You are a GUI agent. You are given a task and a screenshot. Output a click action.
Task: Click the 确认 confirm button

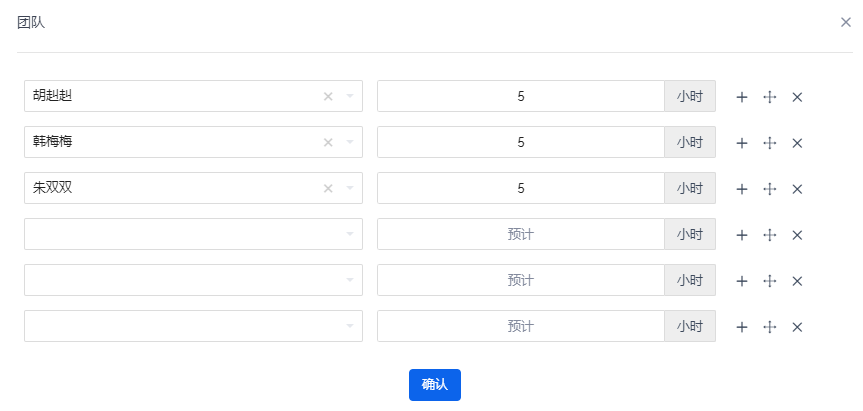click(434, 385)
